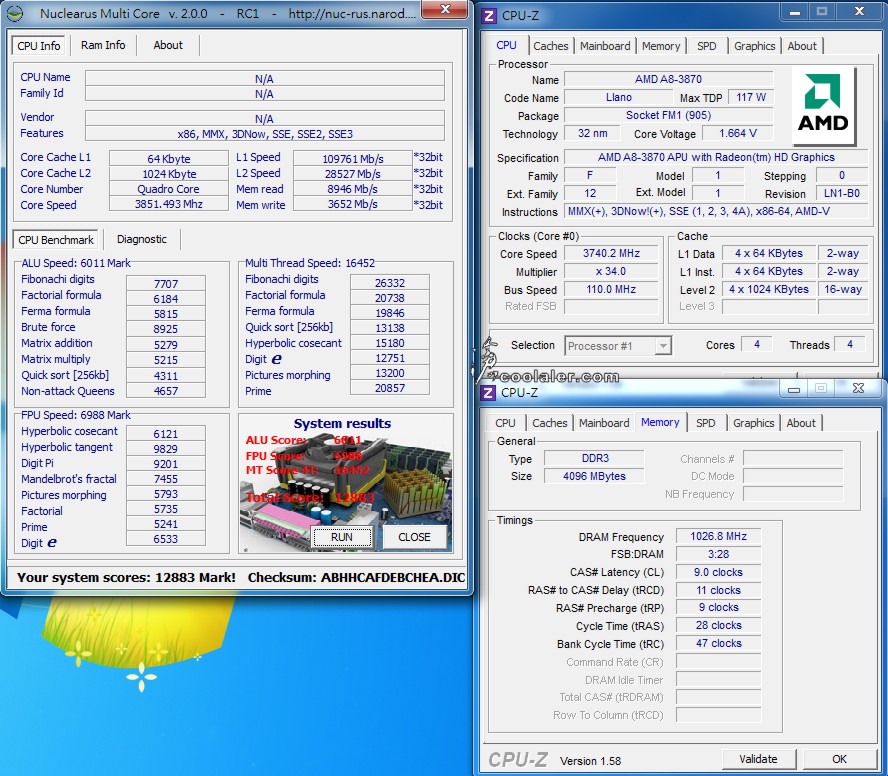Click the Bus Speed value 110.0 MHz
Viewport: 888px width, 776px height.
(612, 289)
